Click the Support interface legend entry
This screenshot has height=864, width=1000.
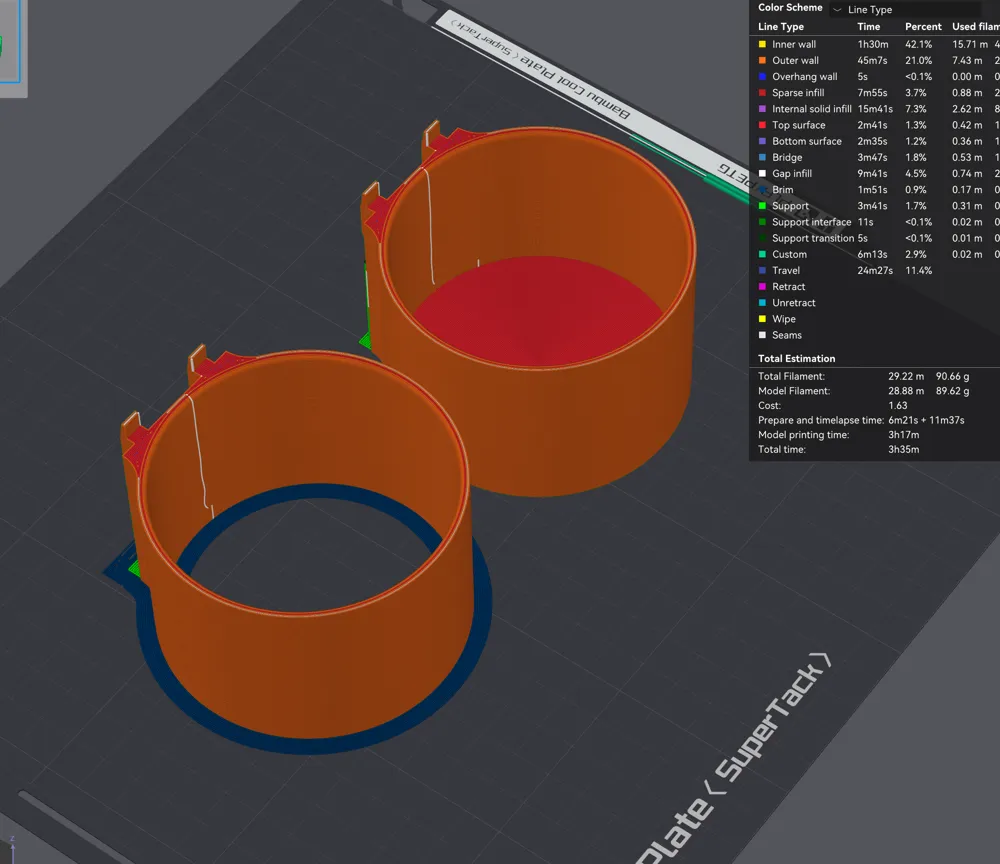pos(811,222)
